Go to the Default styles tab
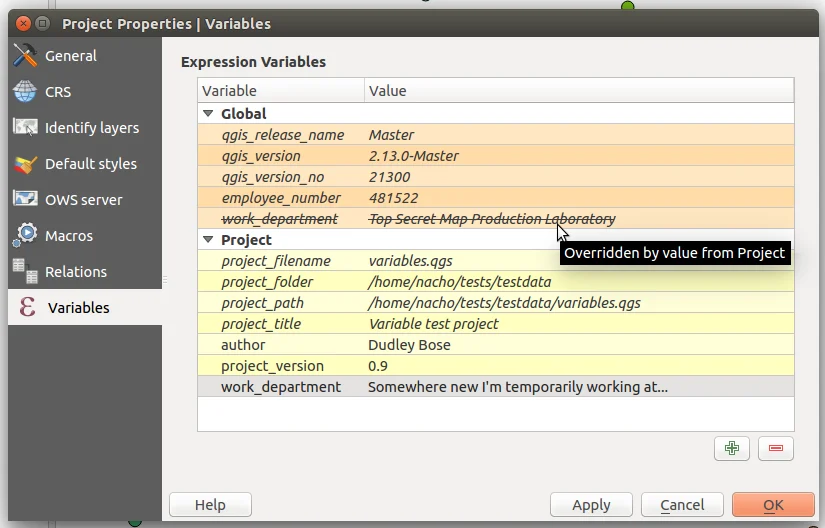 click(85, 164)
